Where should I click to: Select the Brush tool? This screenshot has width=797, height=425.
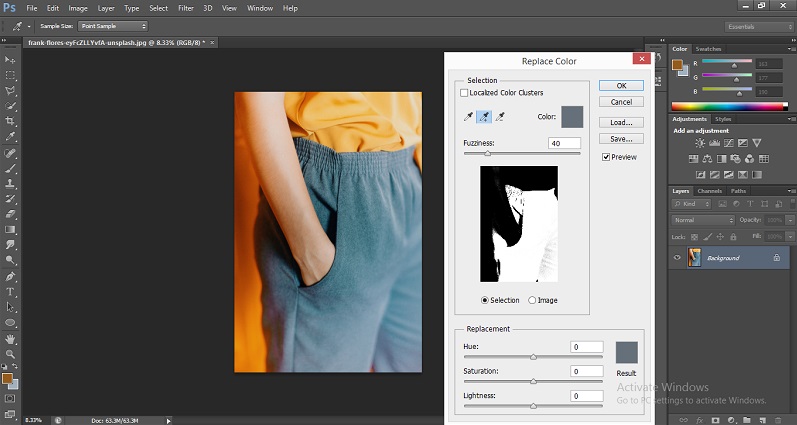click(10, 168)
